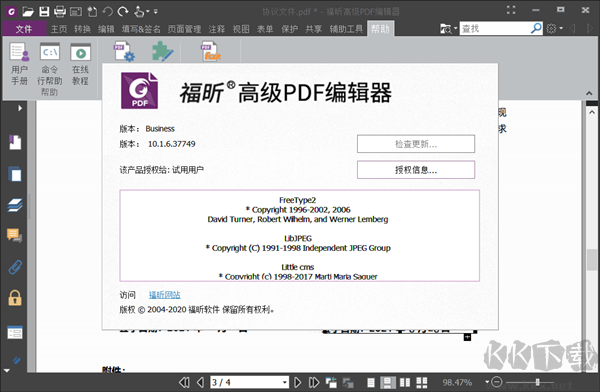Open Online Tutorials (在线教程)
The image size is (600, 392).
click(80, 64)
